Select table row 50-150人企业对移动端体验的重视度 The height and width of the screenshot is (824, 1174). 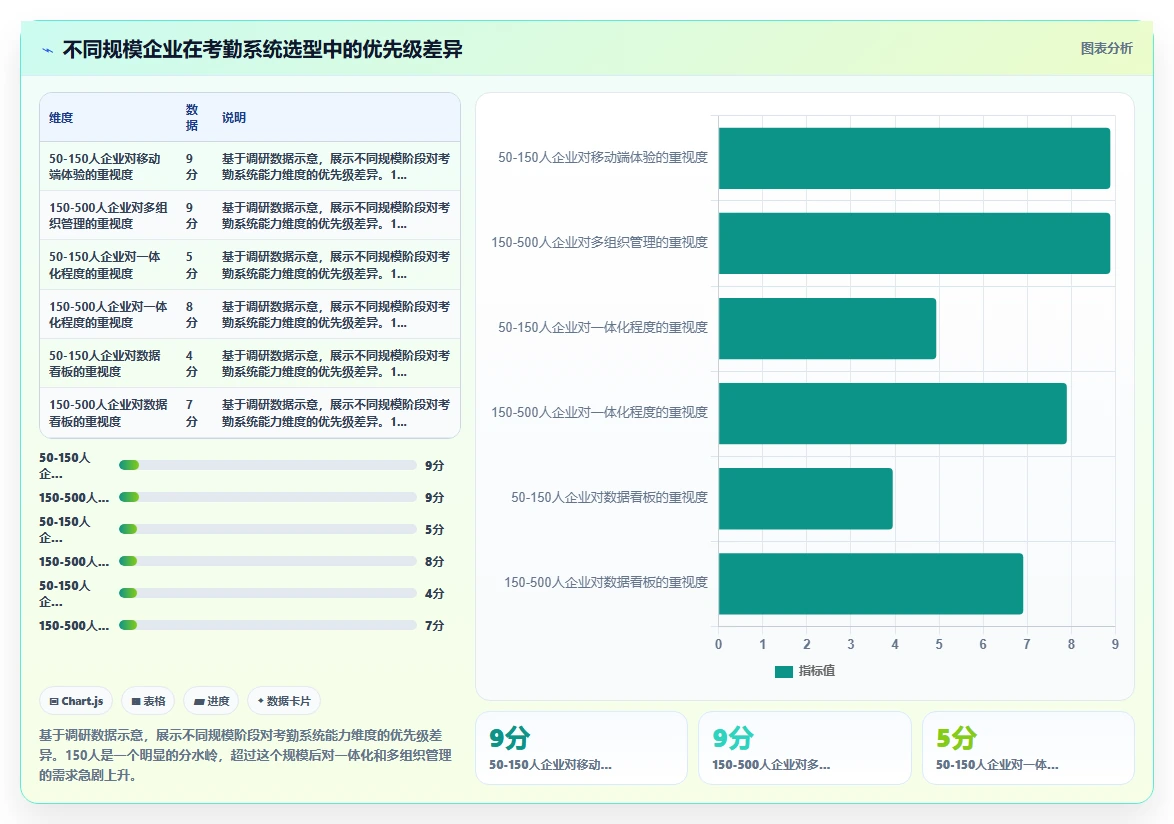pyautogui.click(x=250, y=166)
